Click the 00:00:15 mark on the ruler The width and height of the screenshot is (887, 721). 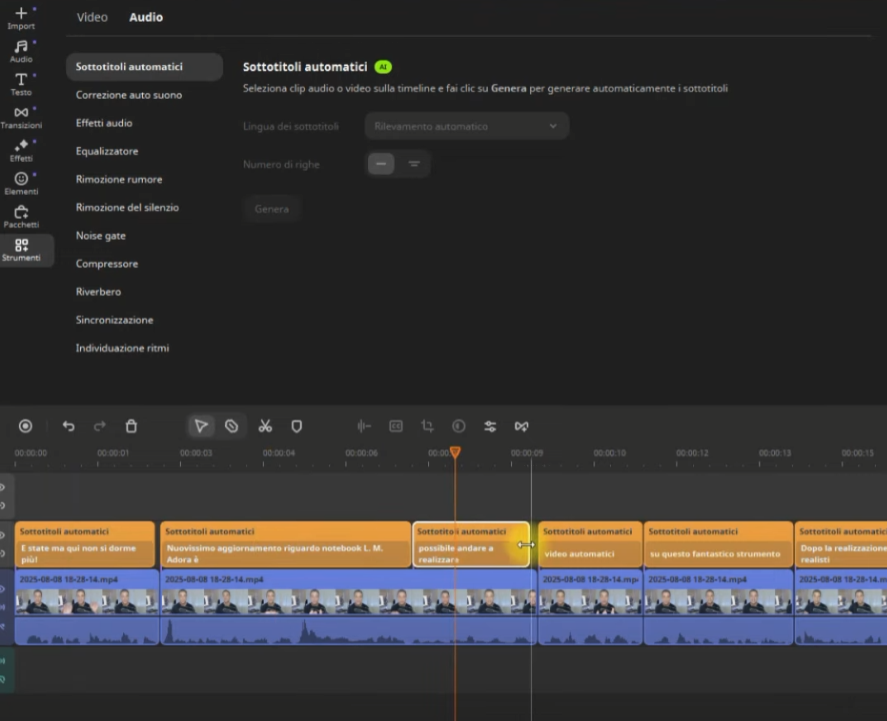[858, 453]
